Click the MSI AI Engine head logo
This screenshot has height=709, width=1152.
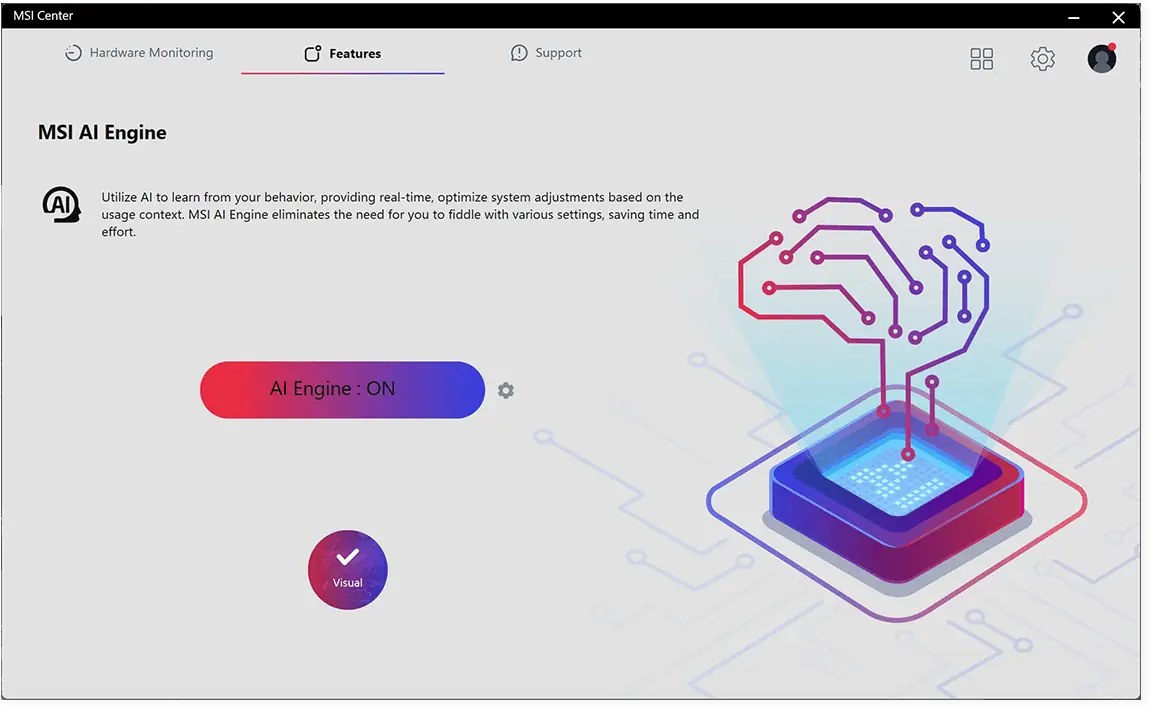61,204
